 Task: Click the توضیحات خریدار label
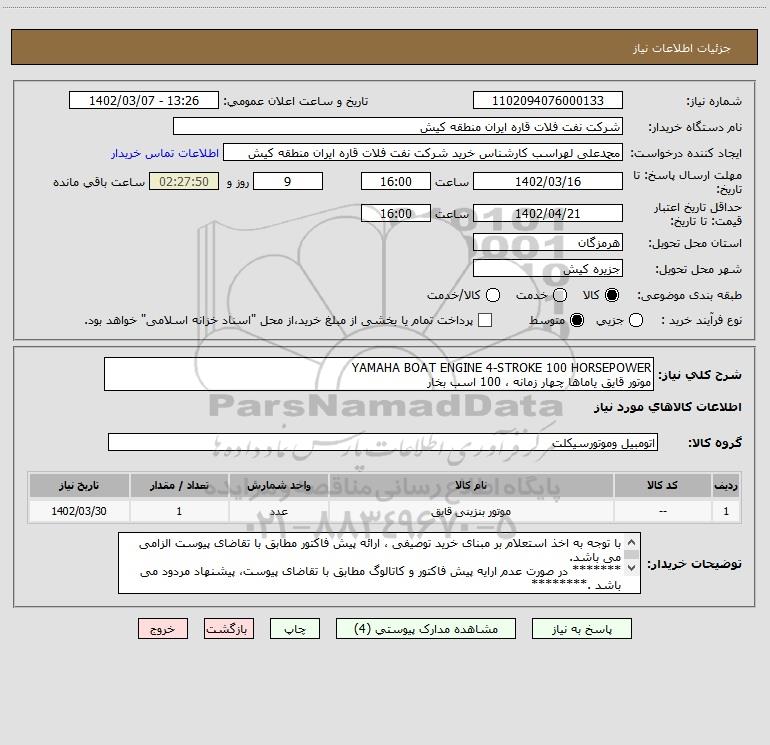point(694,564)
